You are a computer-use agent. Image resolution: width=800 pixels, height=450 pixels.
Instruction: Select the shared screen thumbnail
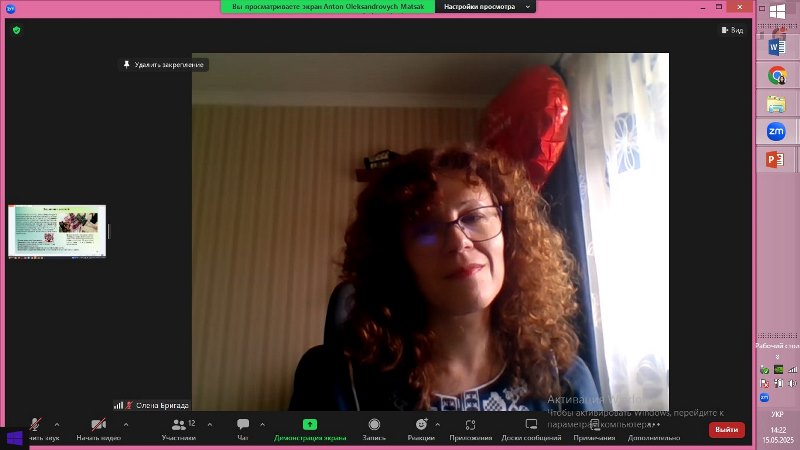point(57,231)
